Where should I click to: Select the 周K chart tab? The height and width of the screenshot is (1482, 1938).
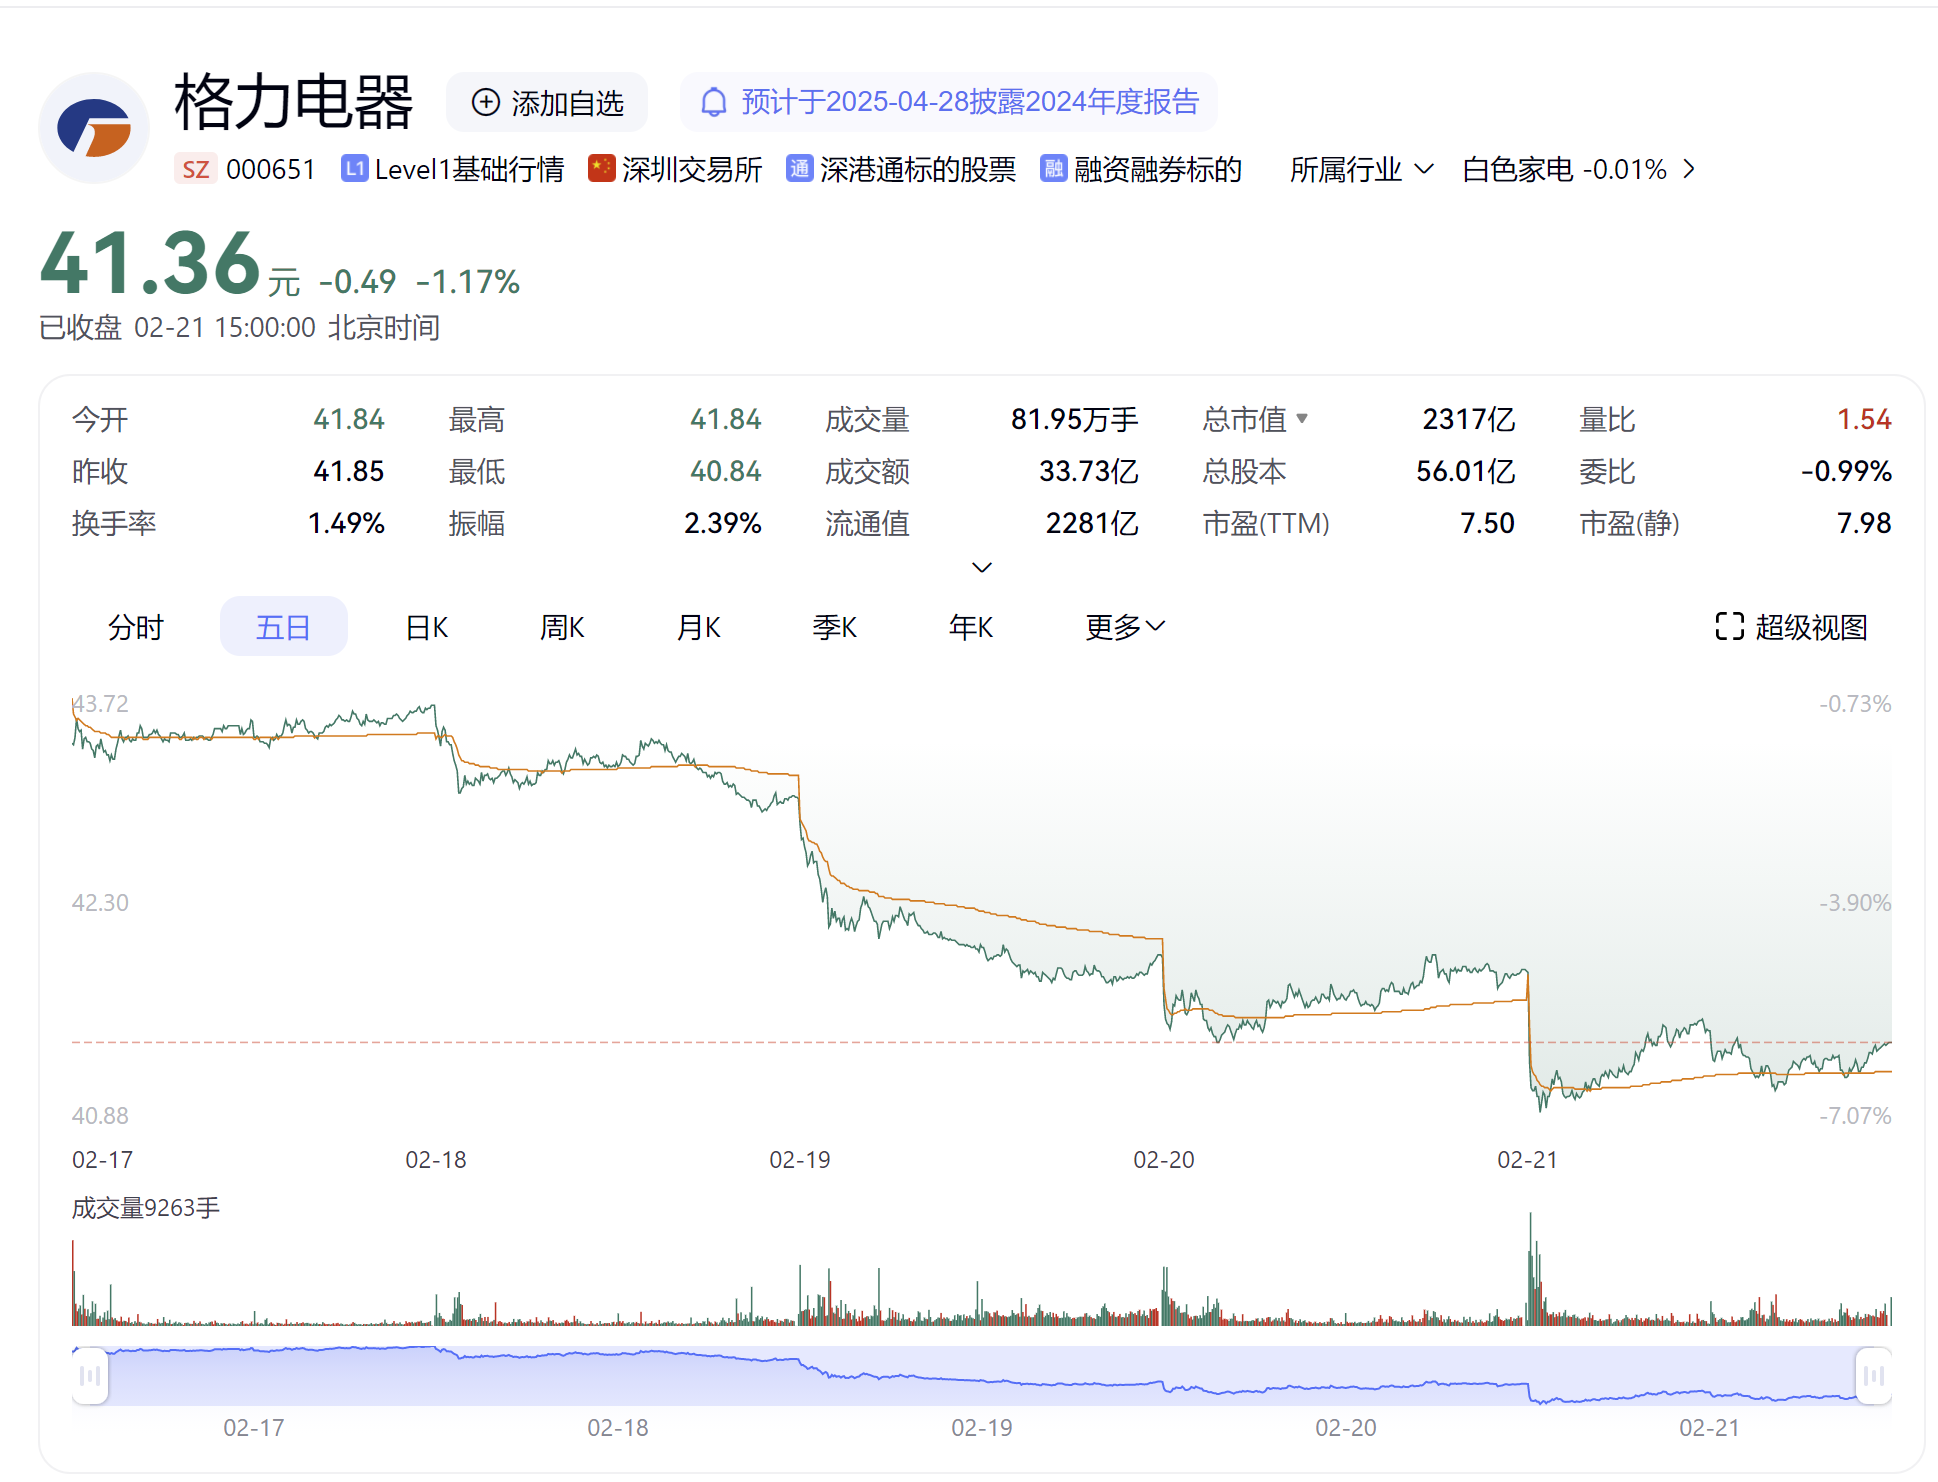(x=562, y=627)
